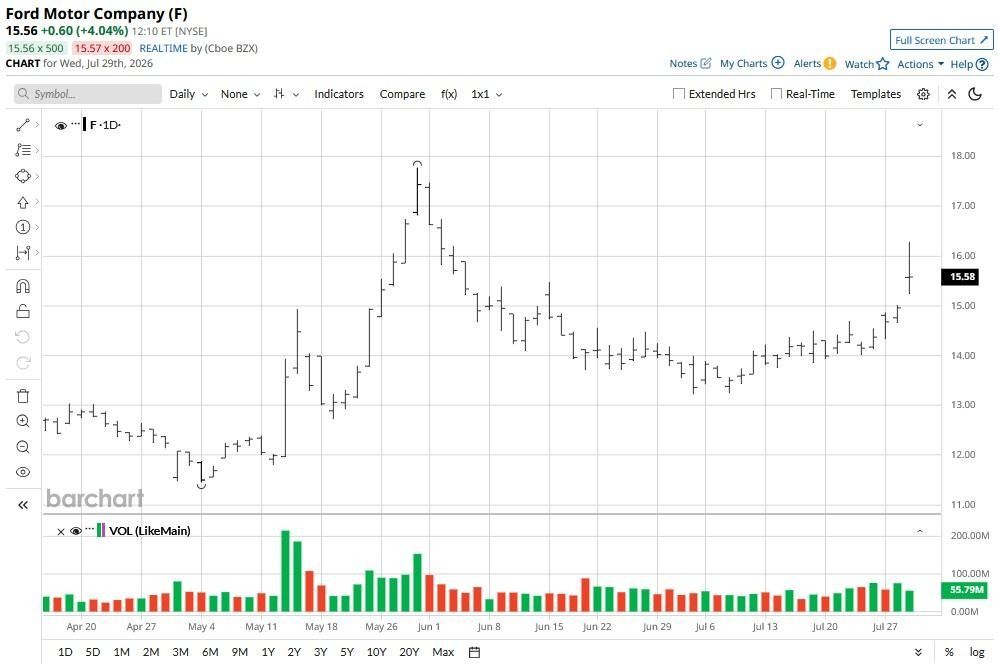Add Ford to Watch list
The width and height of the screenshot is (998, 668).
(866, 64)
